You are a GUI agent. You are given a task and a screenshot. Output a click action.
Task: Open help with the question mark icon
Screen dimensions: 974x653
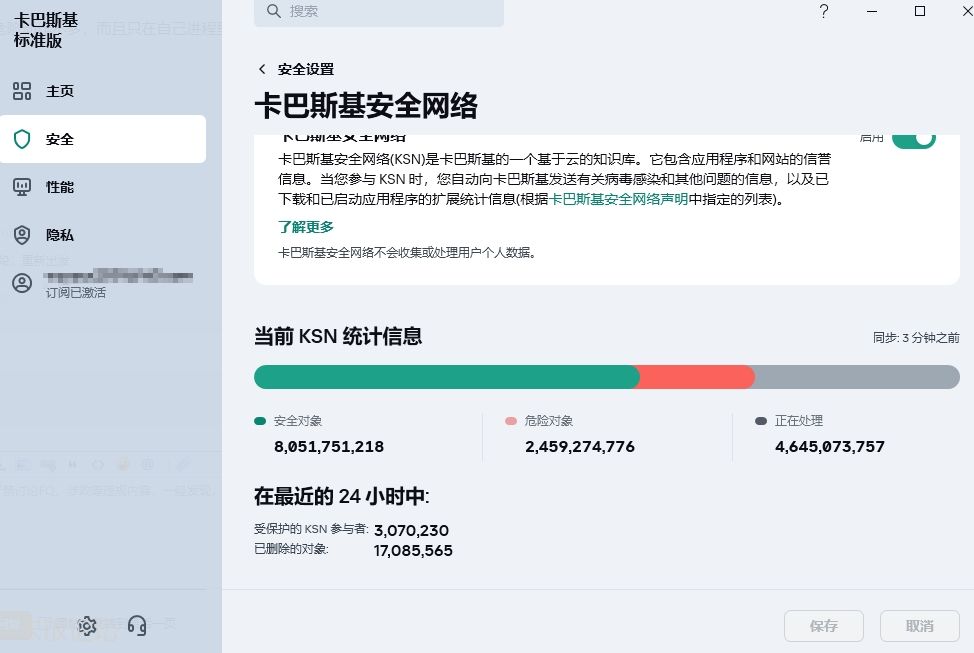pyautogui.click(x=824, y=11)
